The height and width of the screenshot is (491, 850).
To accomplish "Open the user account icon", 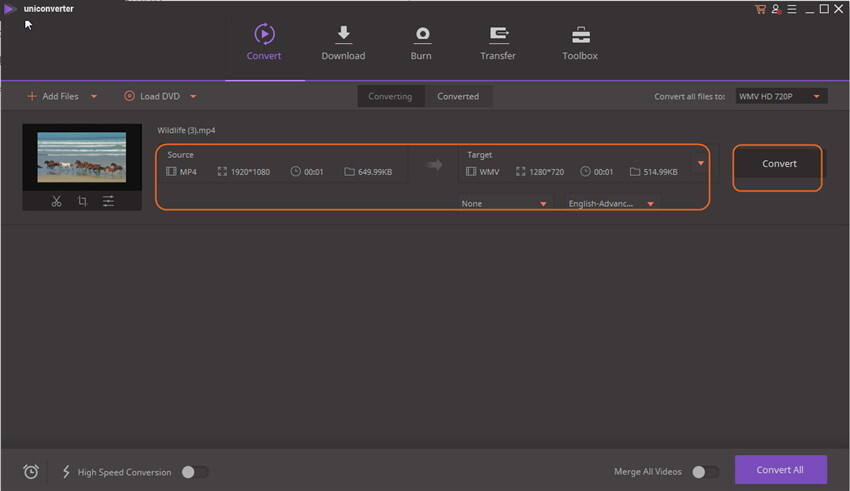I will pyautogui.click(x=776, y=9).
